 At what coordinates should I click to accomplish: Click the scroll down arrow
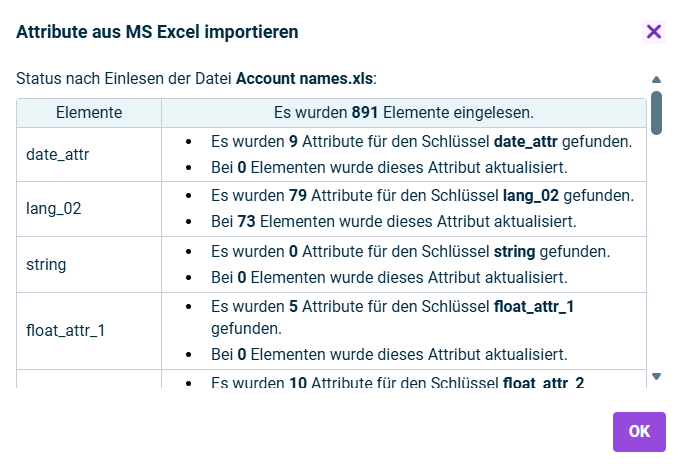click(656, 376)
